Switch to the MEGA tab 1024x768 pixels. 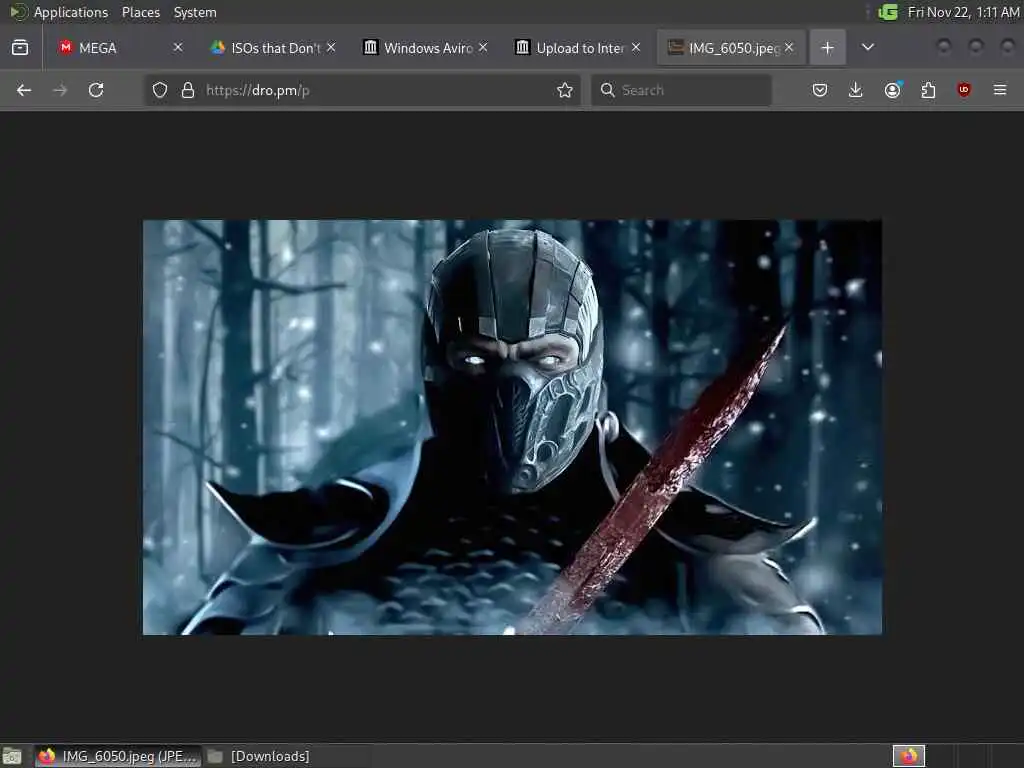tap(120, 48)
